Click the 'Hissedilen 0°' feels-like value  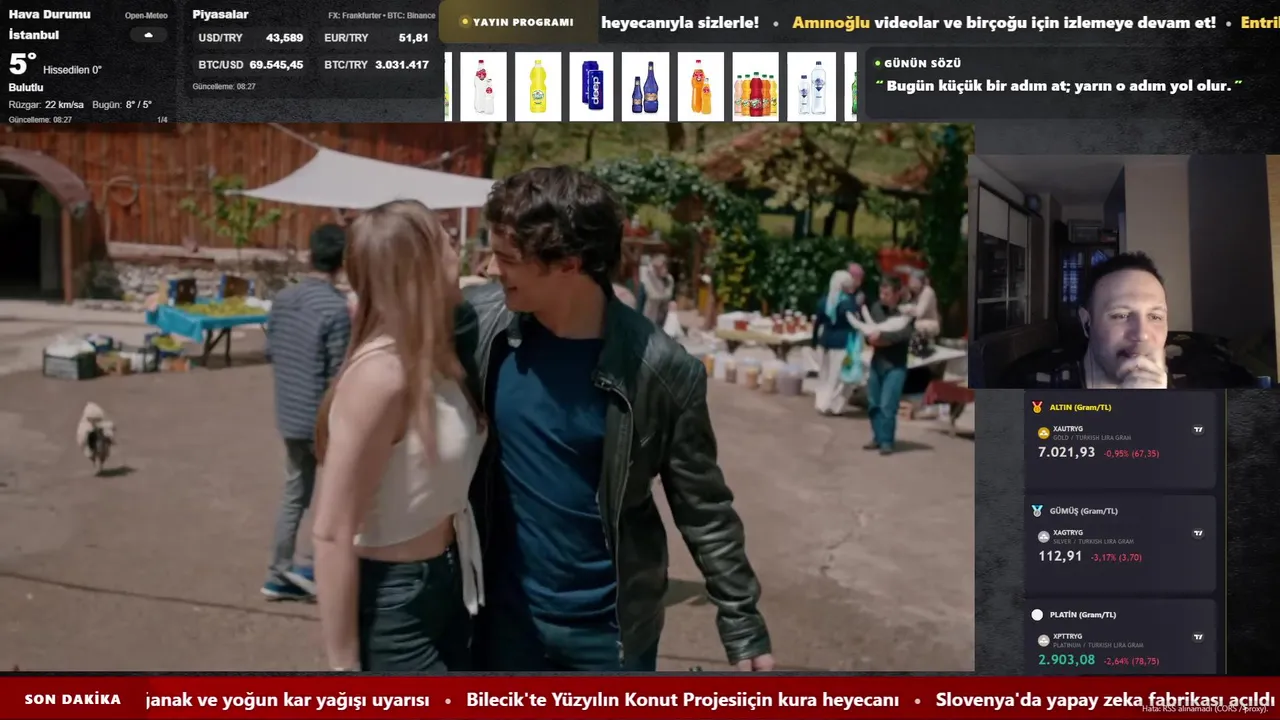point(72,70)
